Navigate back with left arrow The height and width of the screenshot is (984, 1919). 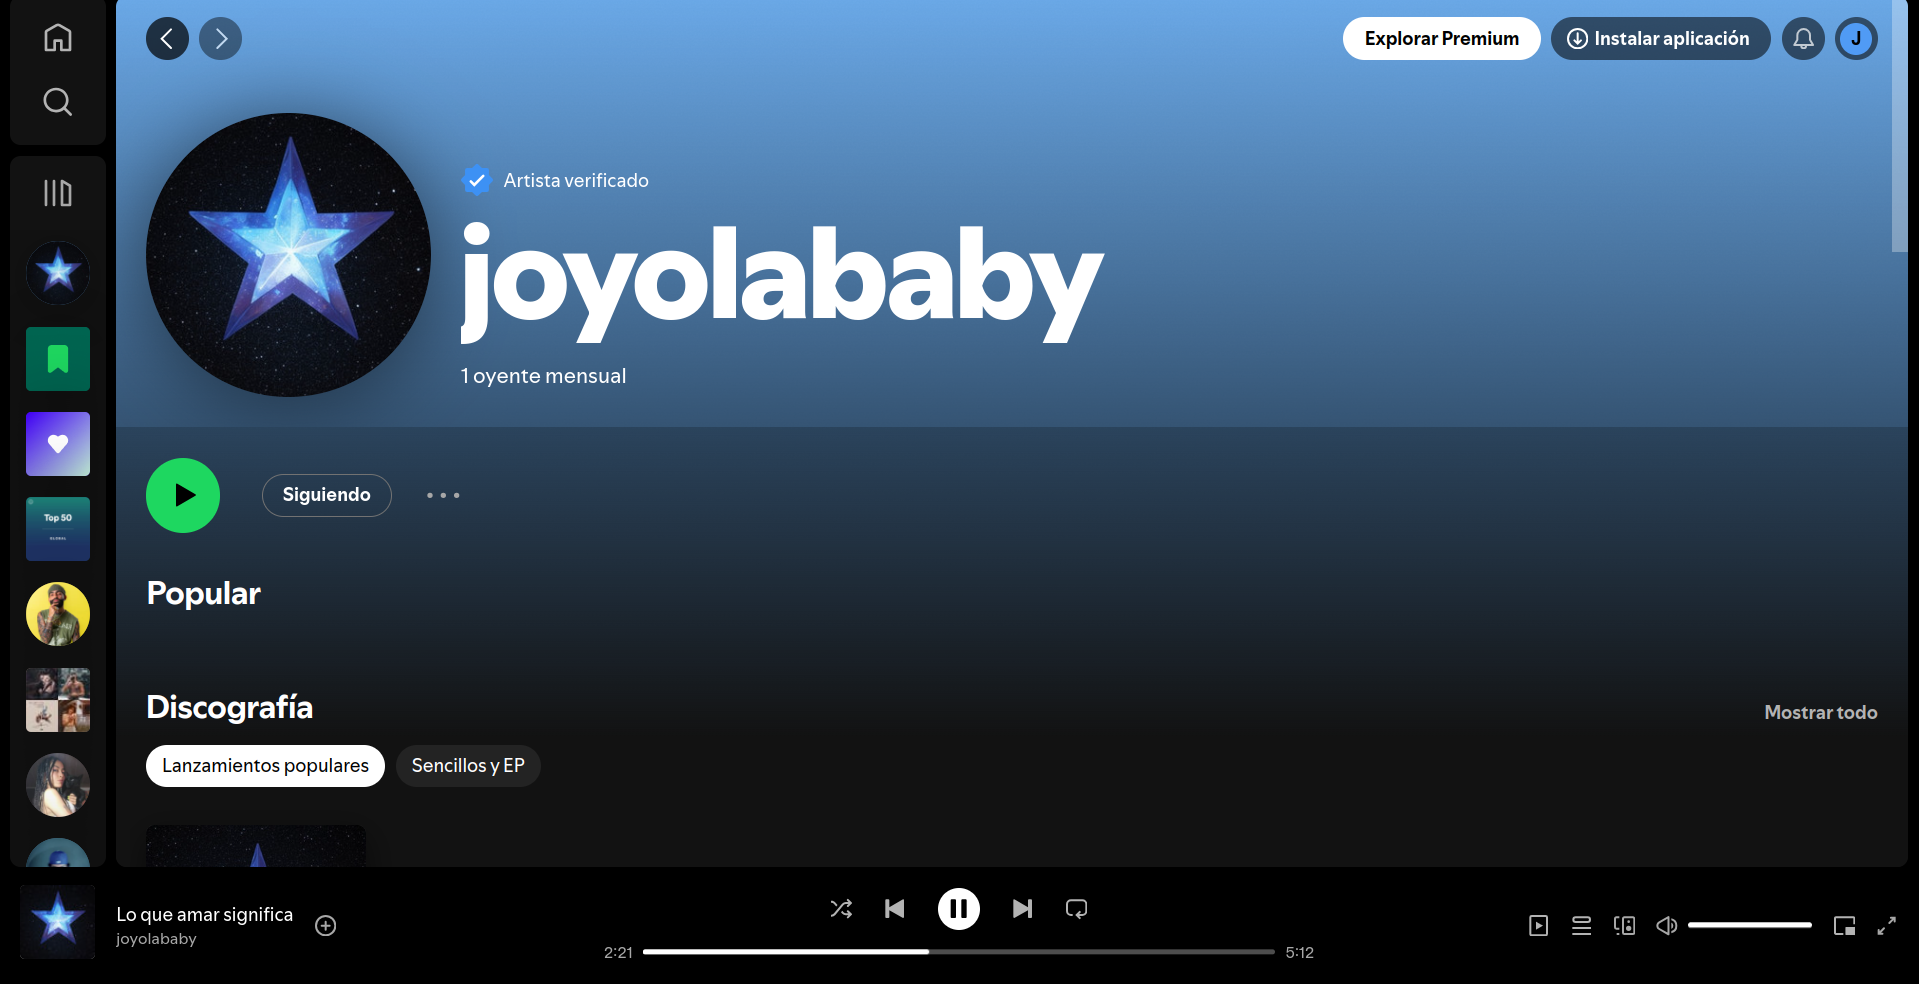pos(167,39)
